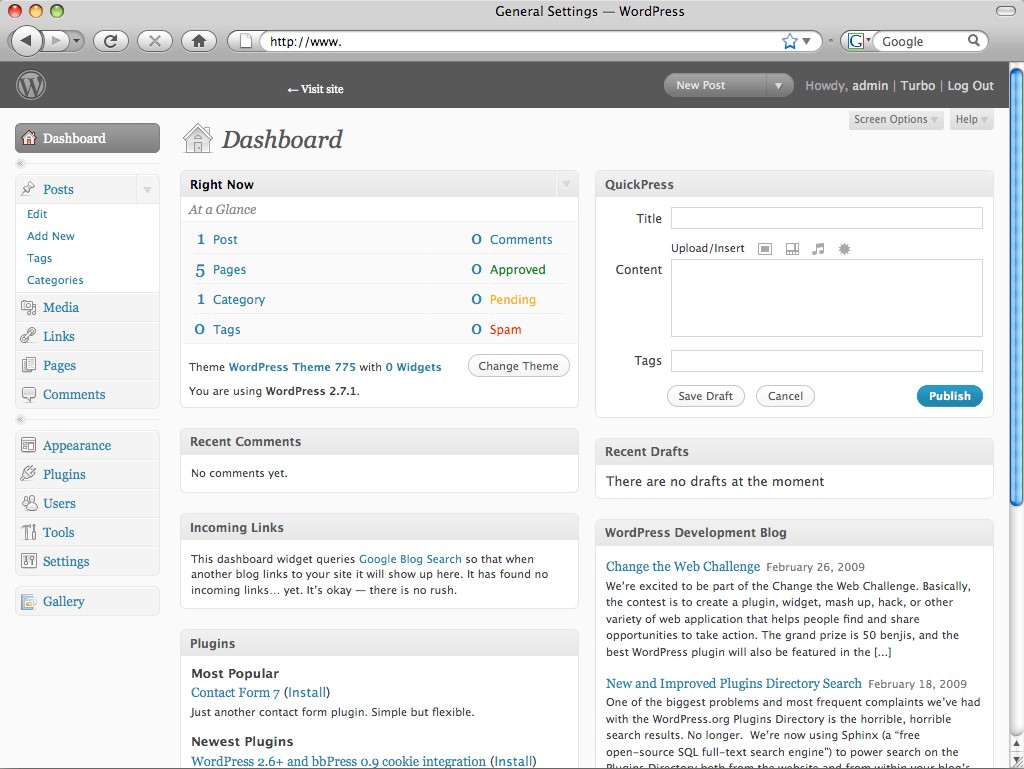
Task: Click the Turbo link
Action: 918,86
